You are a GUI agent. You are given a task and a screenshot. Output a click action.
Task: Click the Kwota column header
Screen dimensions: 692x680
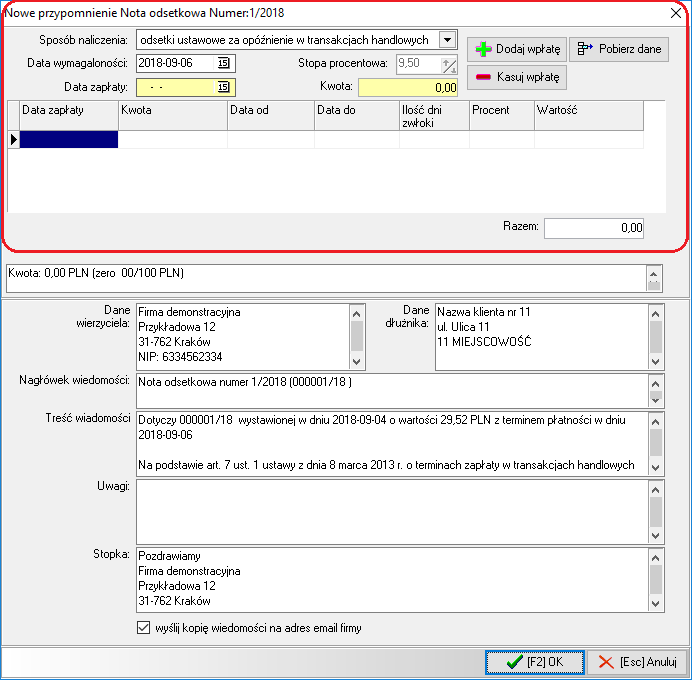pyautogui.click(x=172, y=109)
